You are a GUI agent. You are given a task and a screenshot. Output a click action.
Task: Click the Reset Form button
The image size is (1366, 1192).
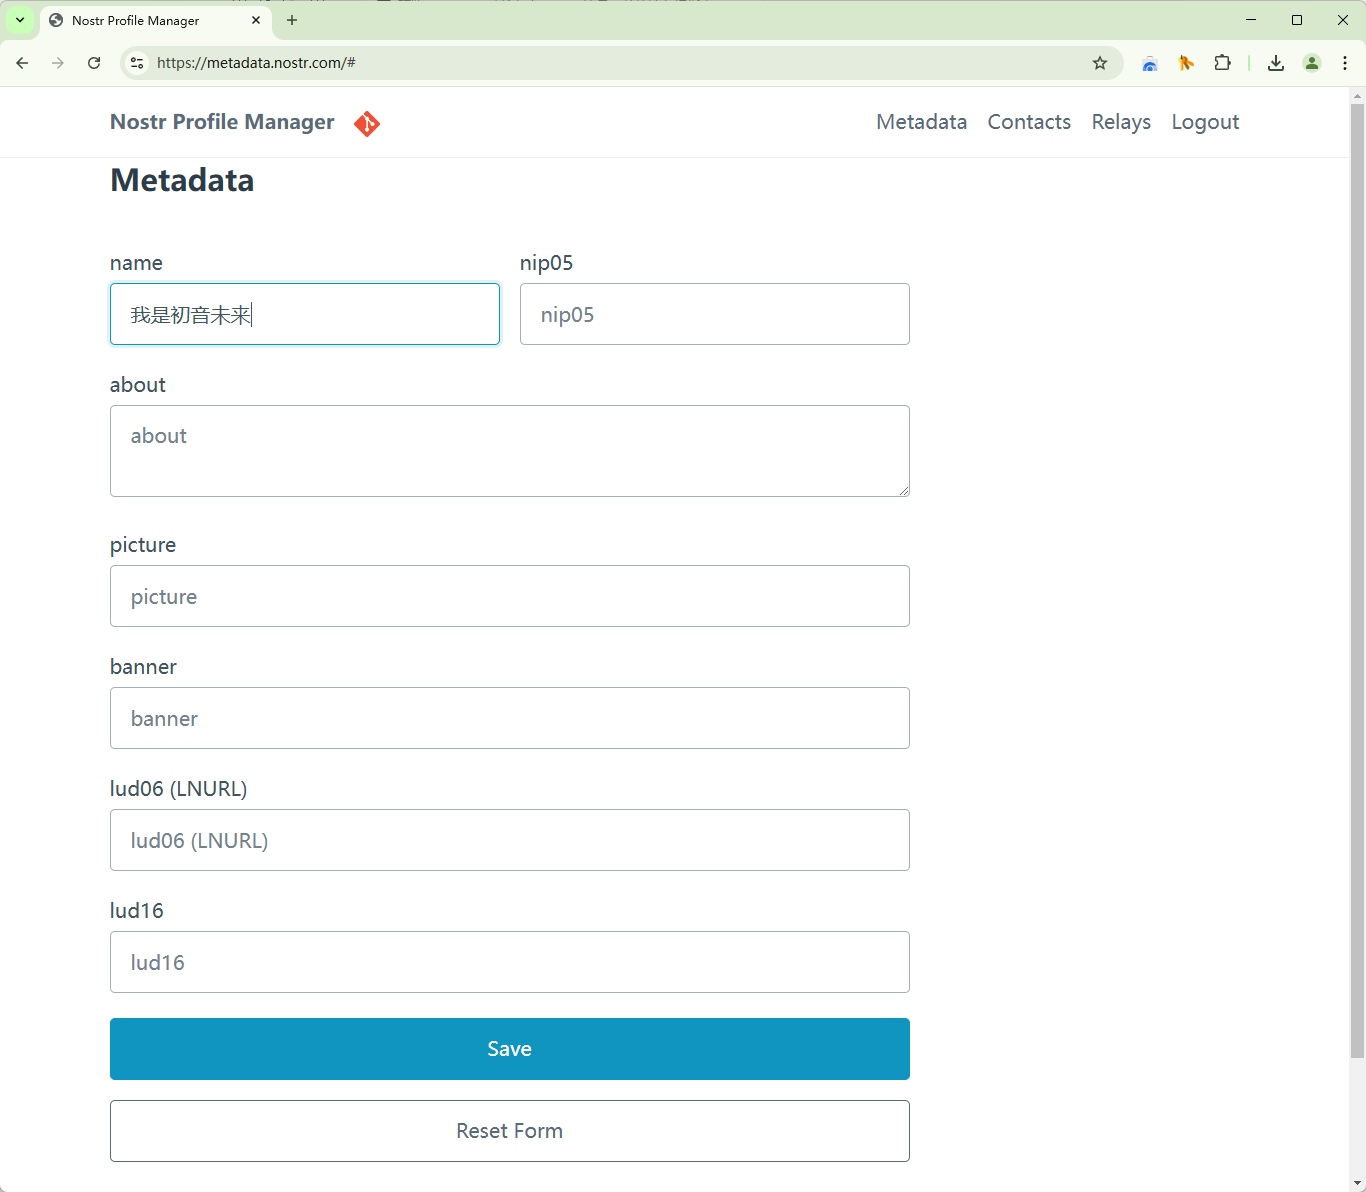(x=509, y=1131)
